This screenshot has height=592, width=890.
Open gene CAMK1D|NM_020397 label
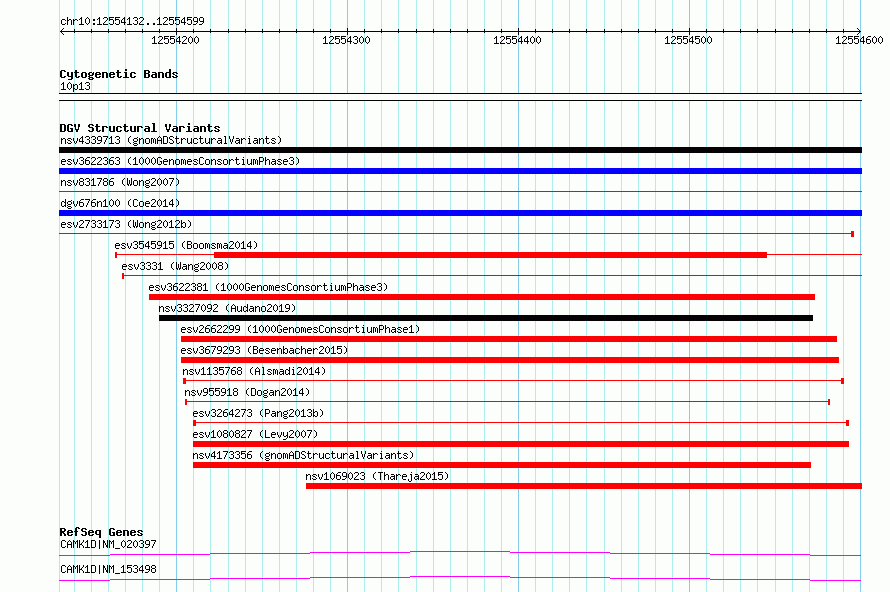pos(108,544)
